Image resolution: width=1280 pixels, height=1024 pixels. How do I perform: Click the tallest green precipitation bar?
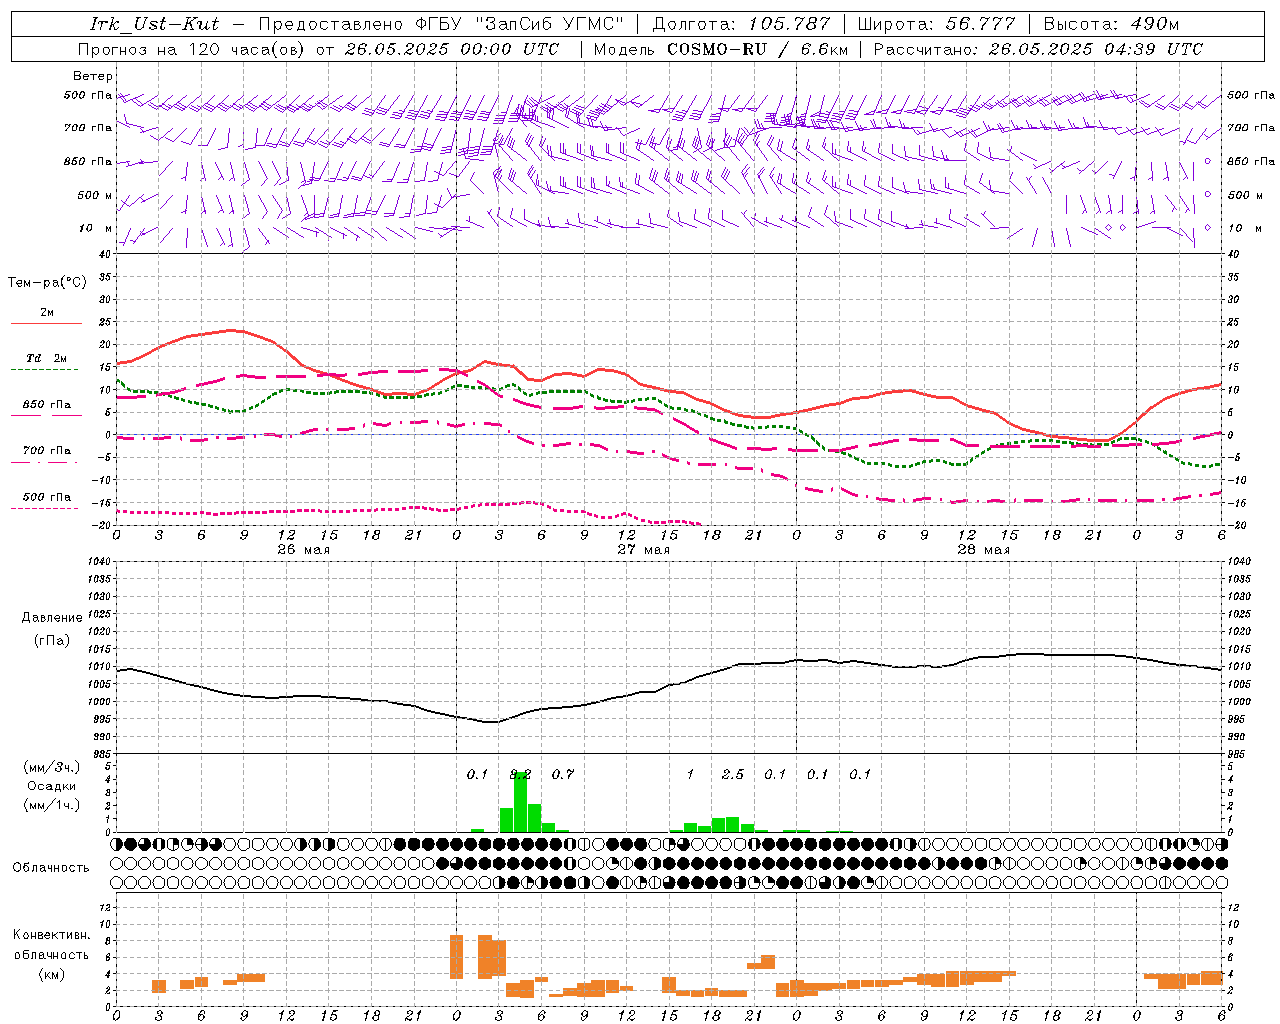point(520,801)
